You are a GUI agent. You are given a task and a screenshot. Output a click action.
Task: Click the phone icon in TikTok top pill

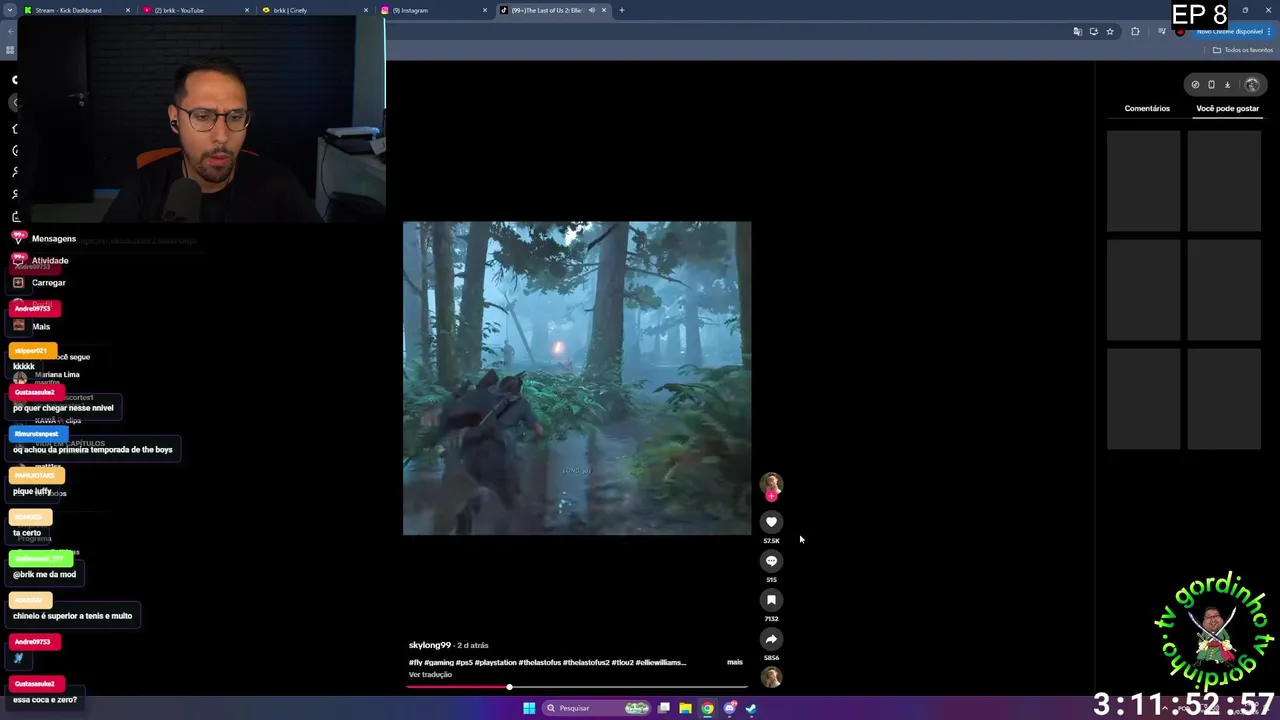(1211, 85)
